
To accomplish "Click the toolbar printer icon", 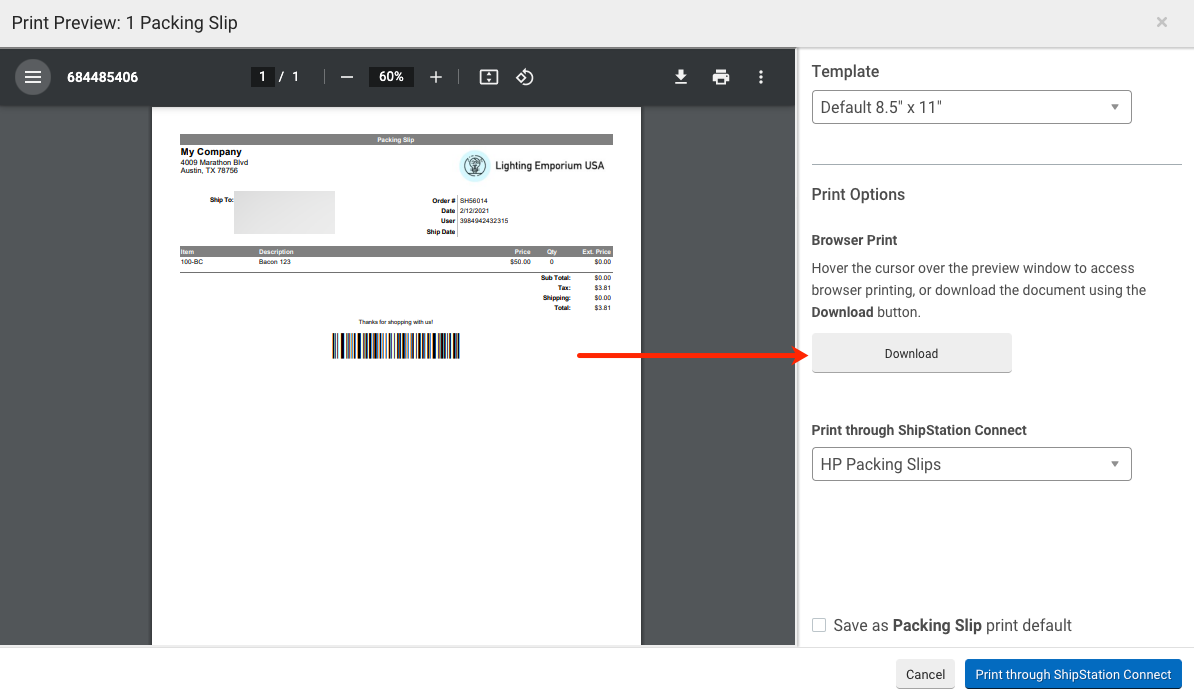I will [x=721, y=76].
